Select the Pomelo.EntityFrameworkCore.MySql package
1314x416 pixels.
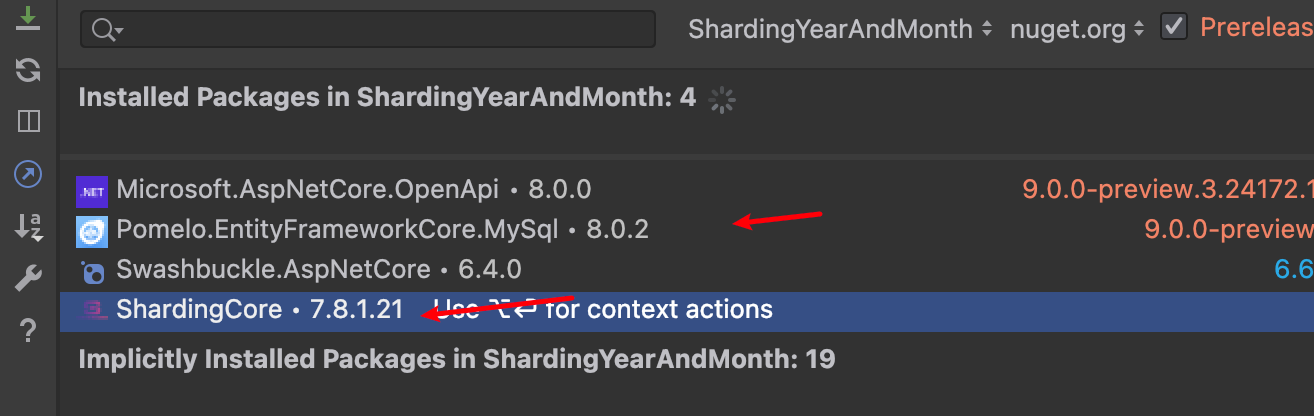tap(382, 230)
